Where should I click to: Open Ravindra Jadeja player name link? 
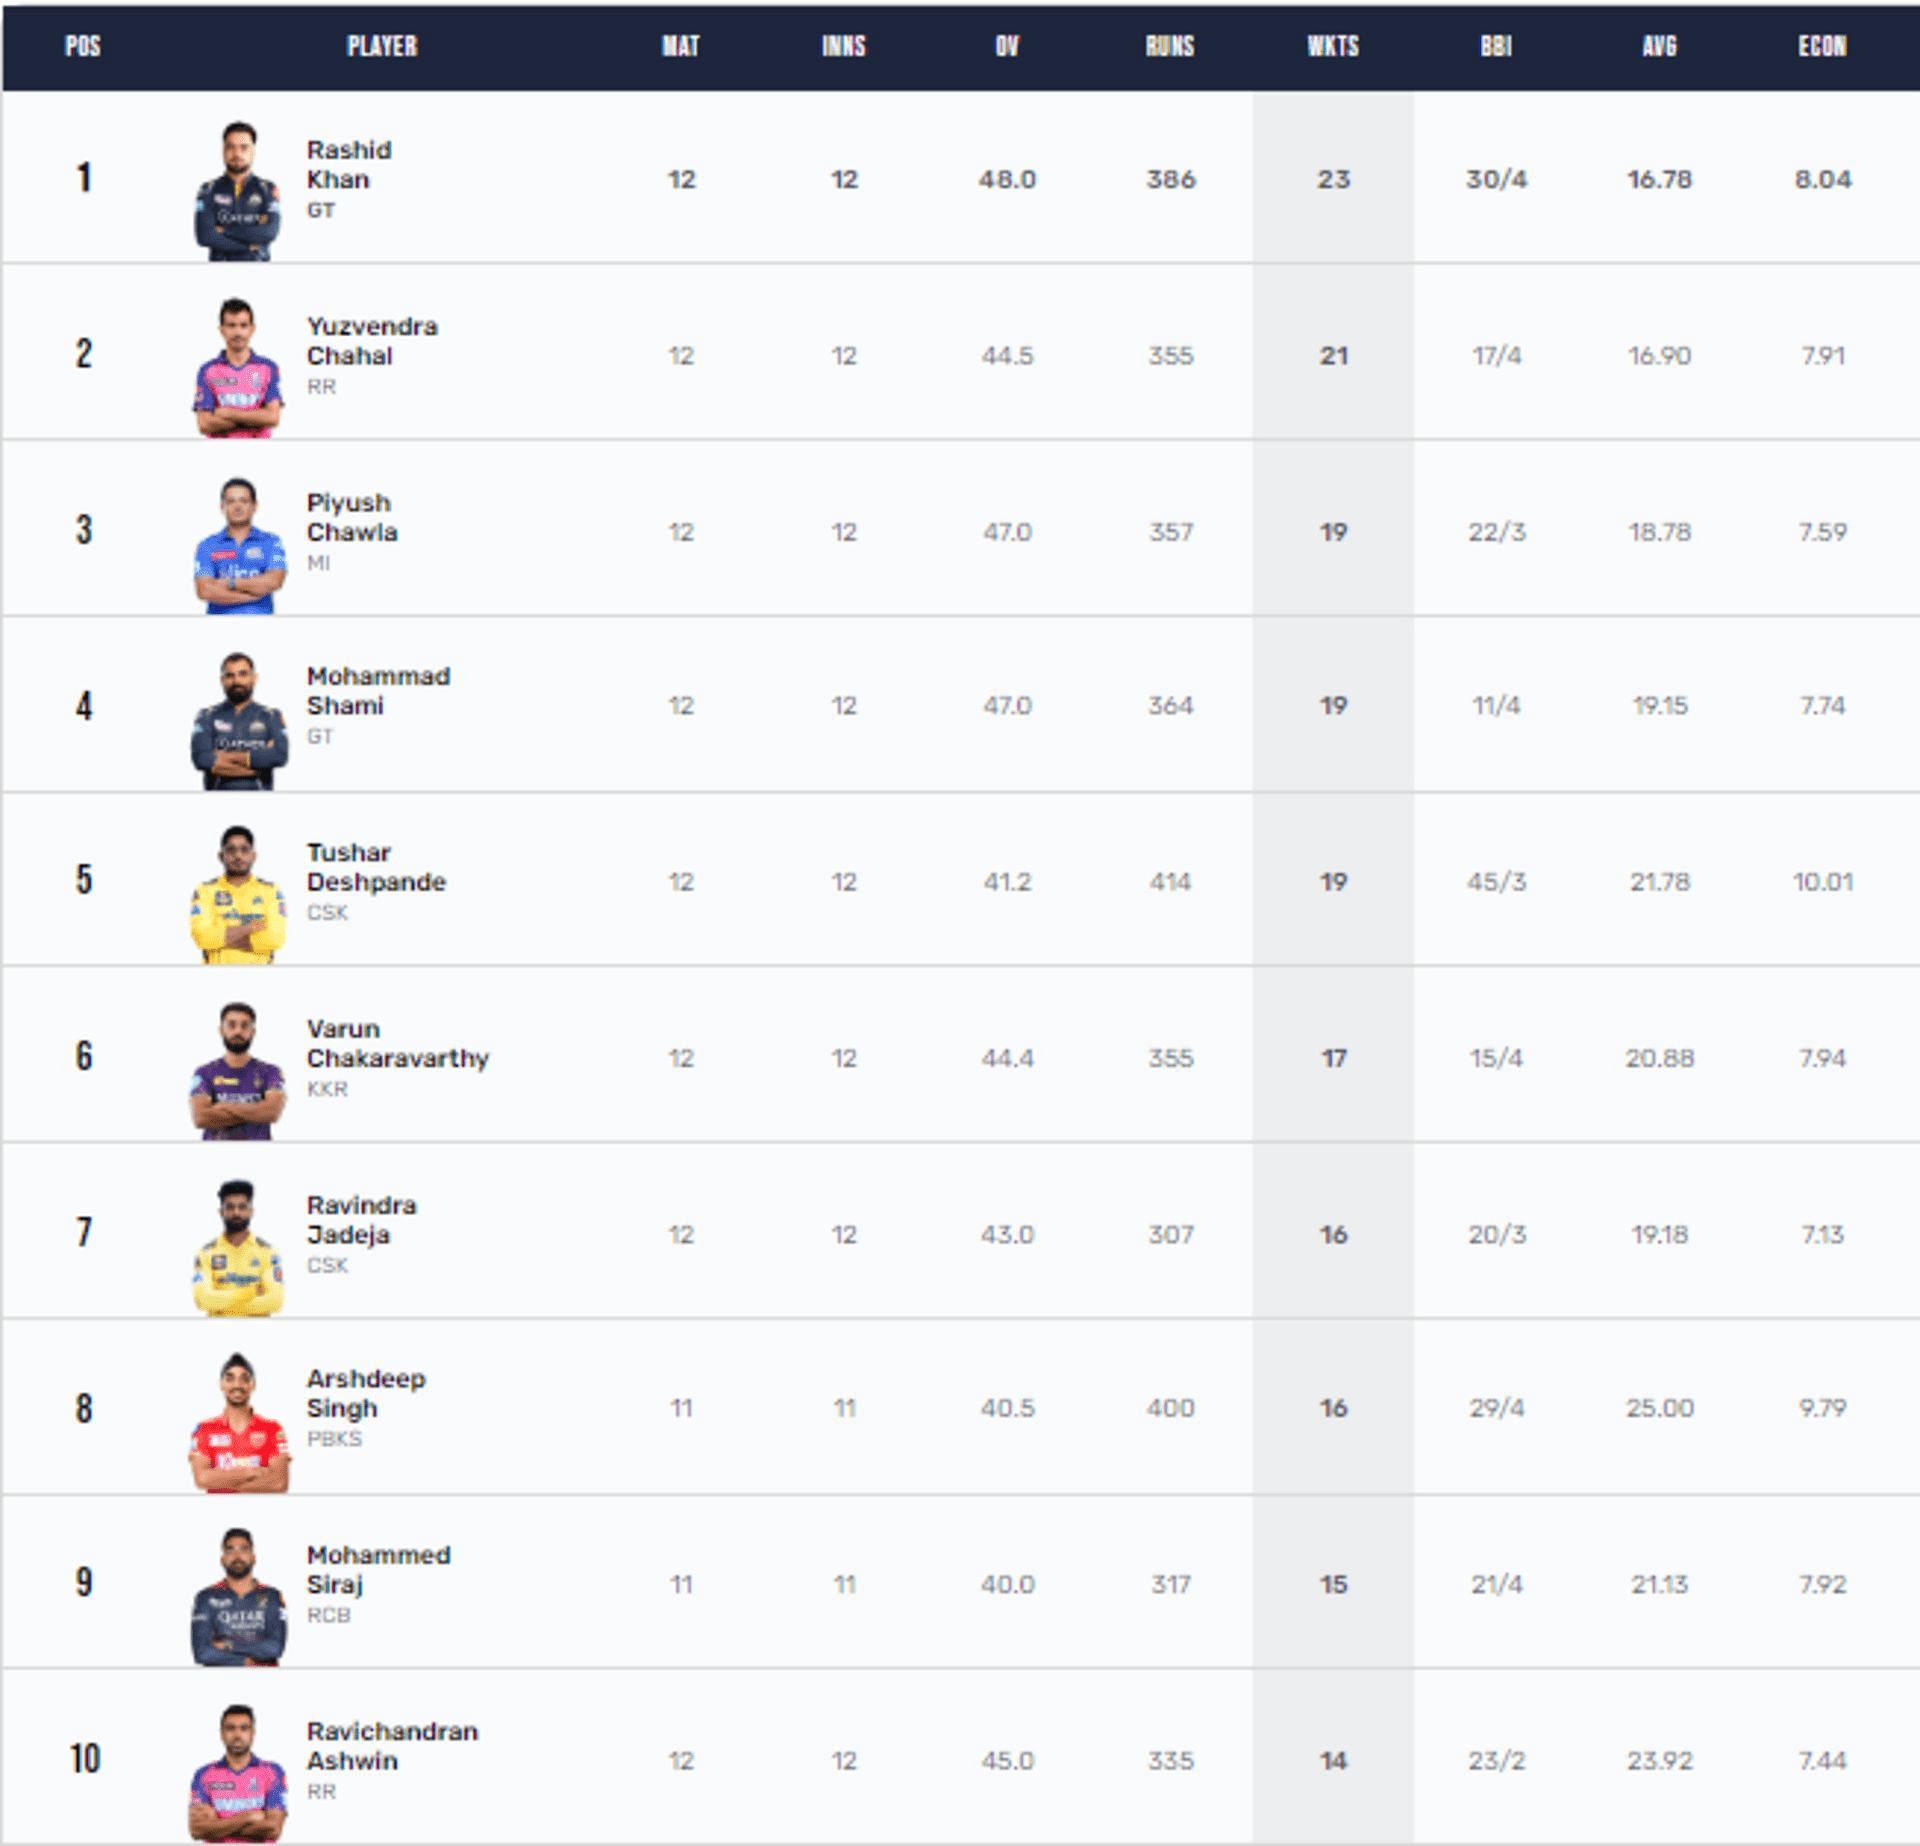click(361, 1219)
